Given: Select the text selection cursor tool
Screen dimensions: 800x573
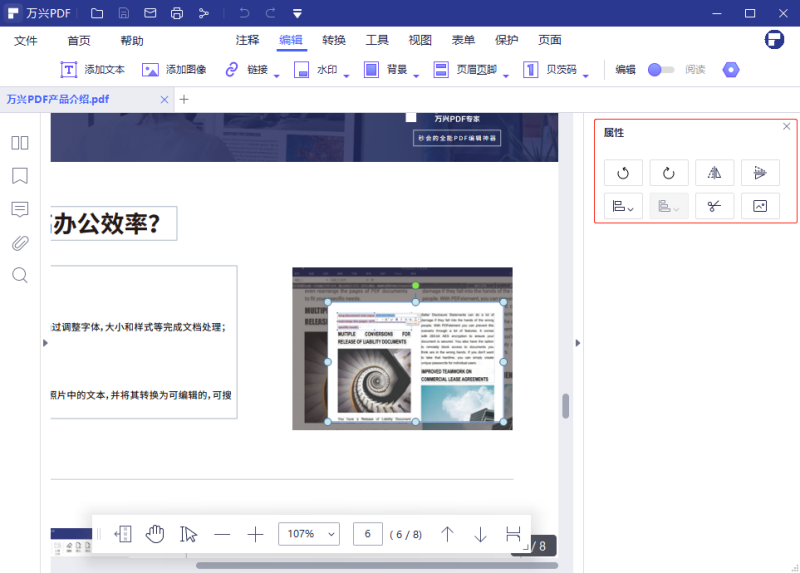Looking at the screenshot, I should coord(188,534).
